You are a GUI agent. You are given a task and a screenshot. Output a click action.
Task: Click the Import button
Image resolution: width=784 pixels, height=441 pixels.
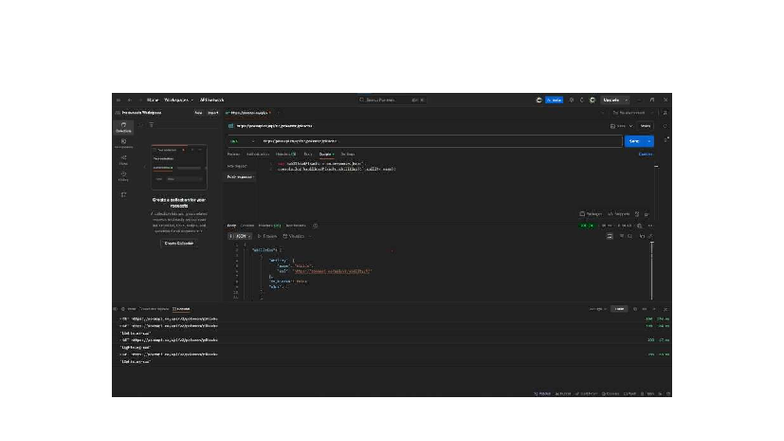(213, 113)
